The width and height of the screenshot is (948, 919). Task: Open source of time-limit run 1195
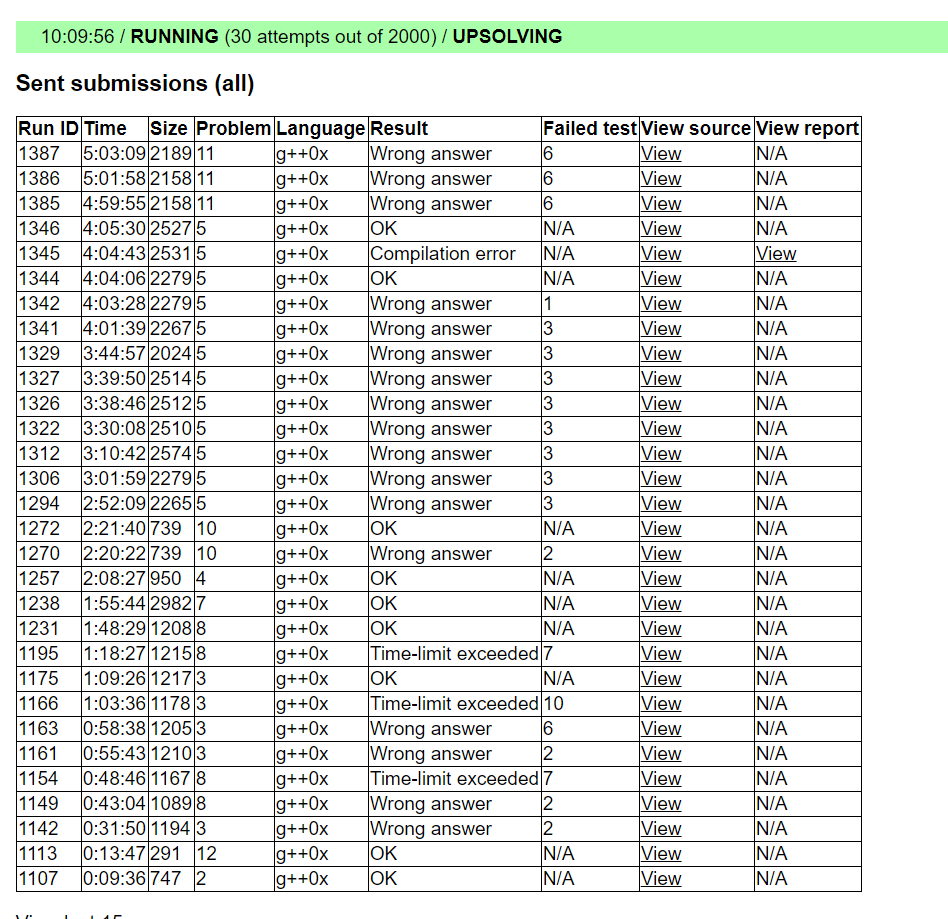point(661,654)
